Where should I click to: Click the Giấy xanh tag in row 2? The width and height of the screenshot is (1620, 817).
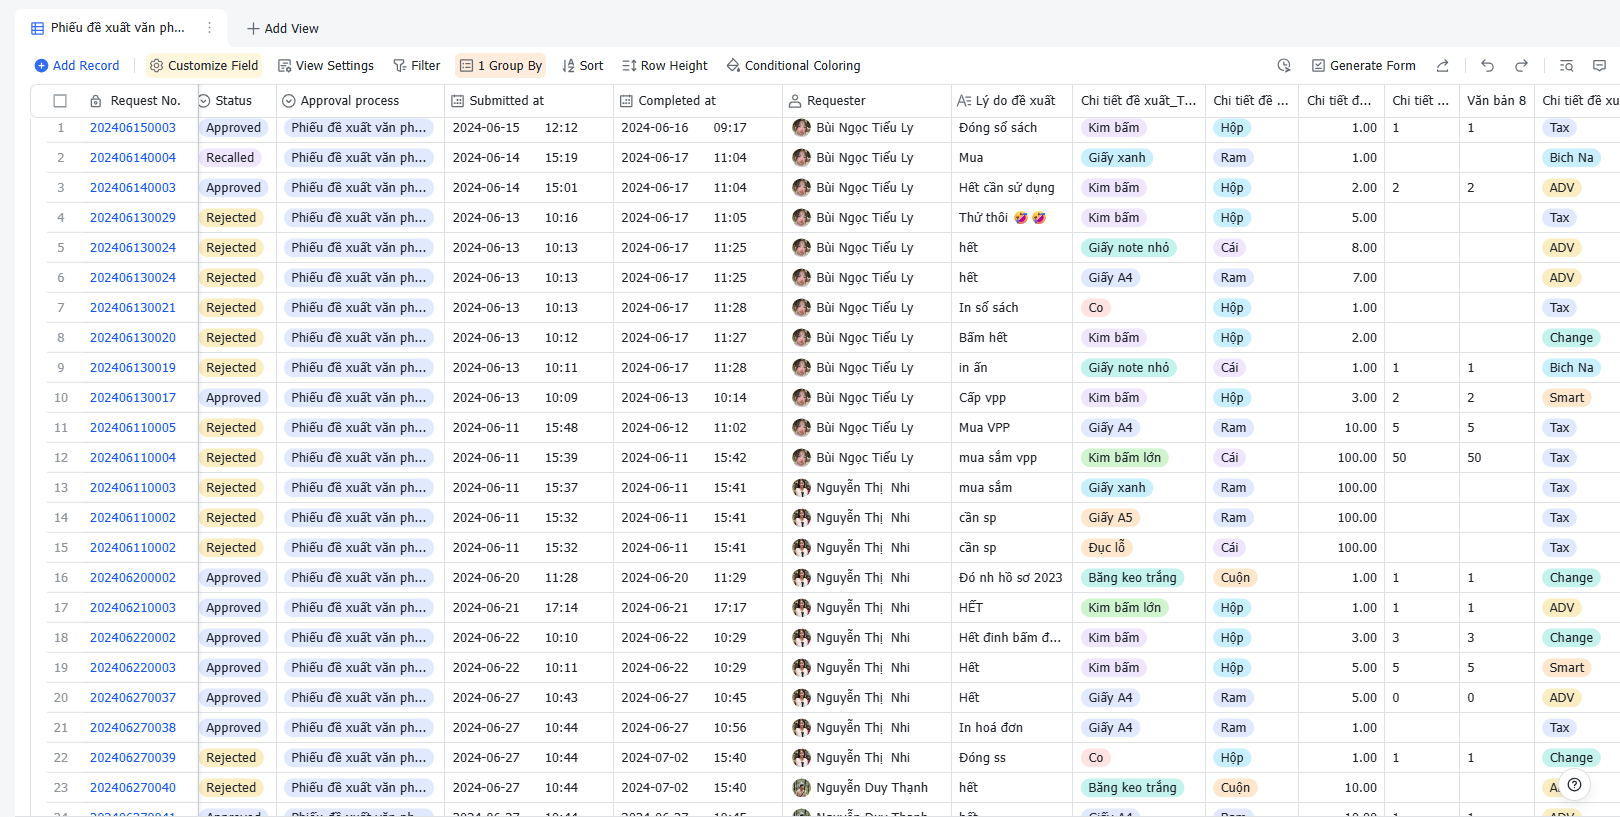(1117, 158)
